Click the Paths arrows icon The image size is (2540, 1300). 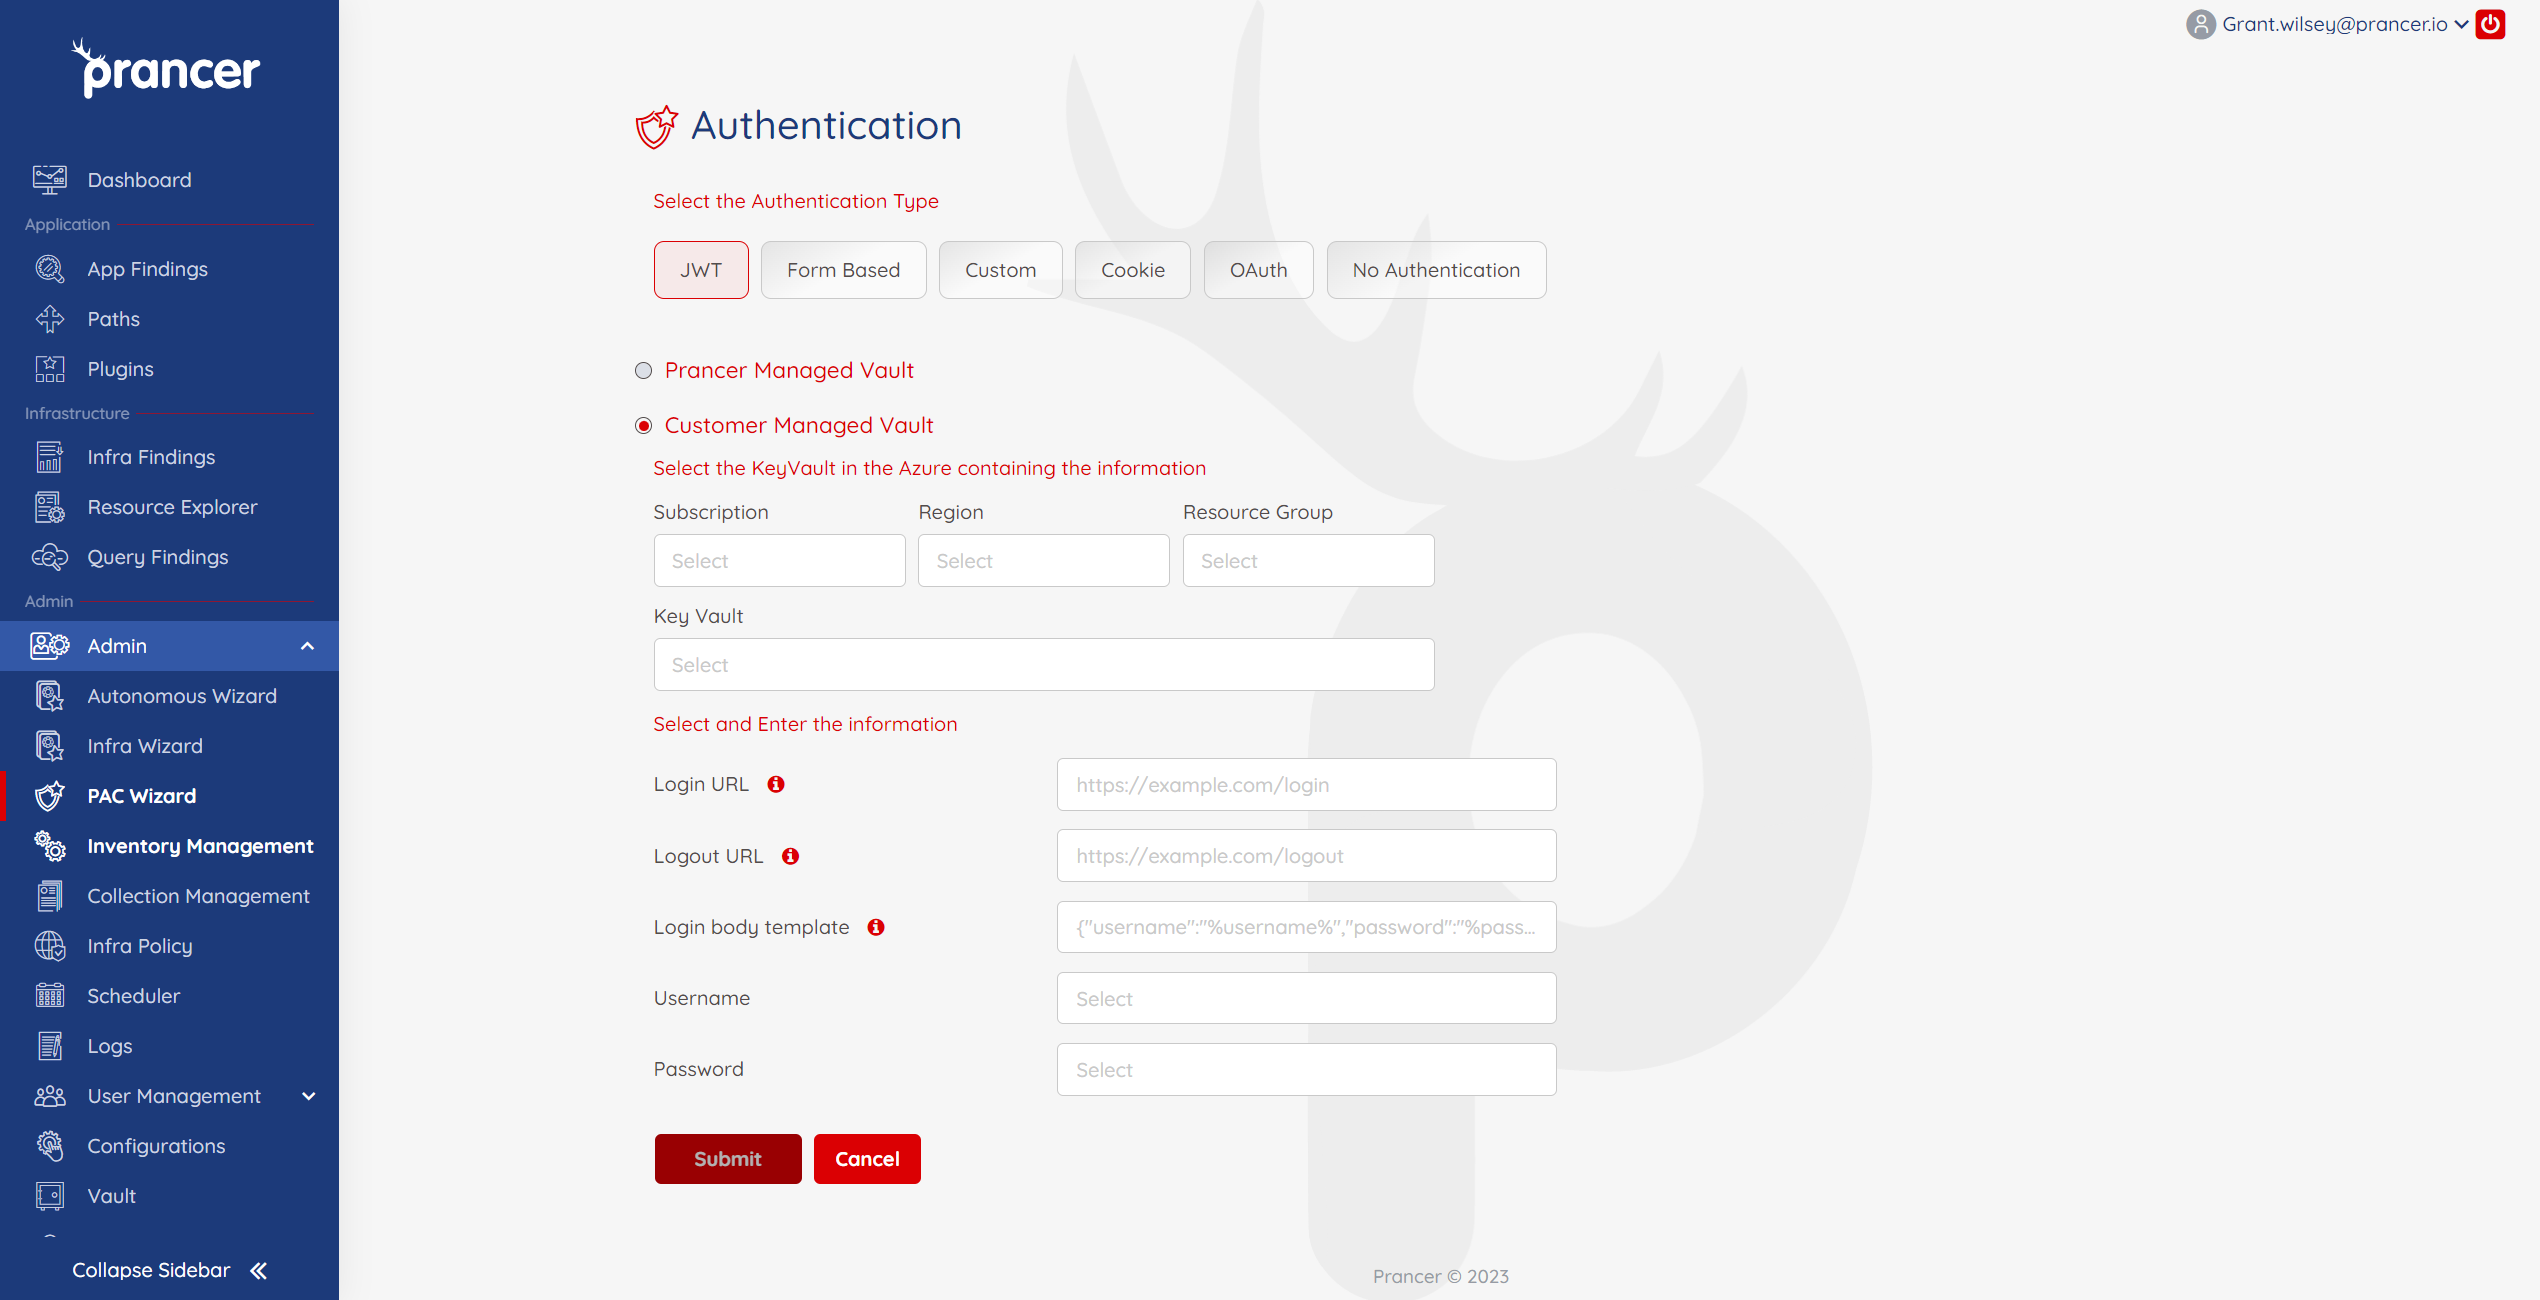[x=49, y=319]
